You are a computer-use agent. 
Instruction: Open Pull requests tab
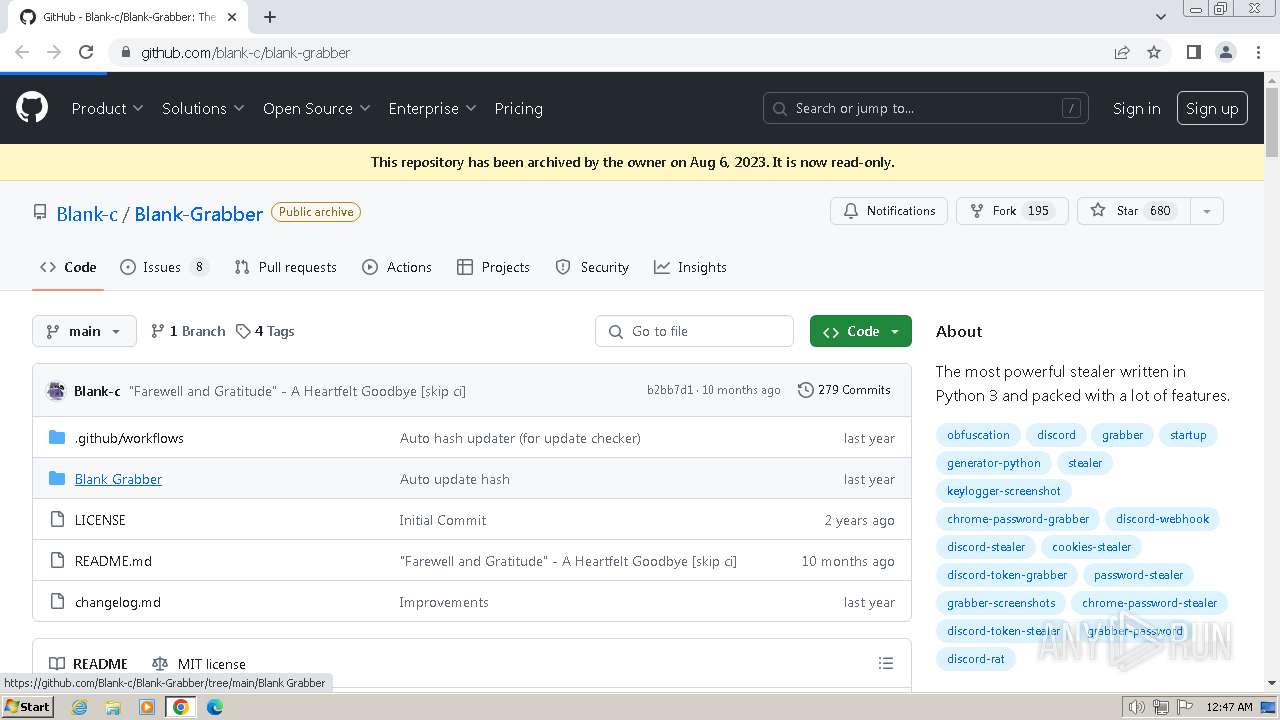(x=285, y=267)
